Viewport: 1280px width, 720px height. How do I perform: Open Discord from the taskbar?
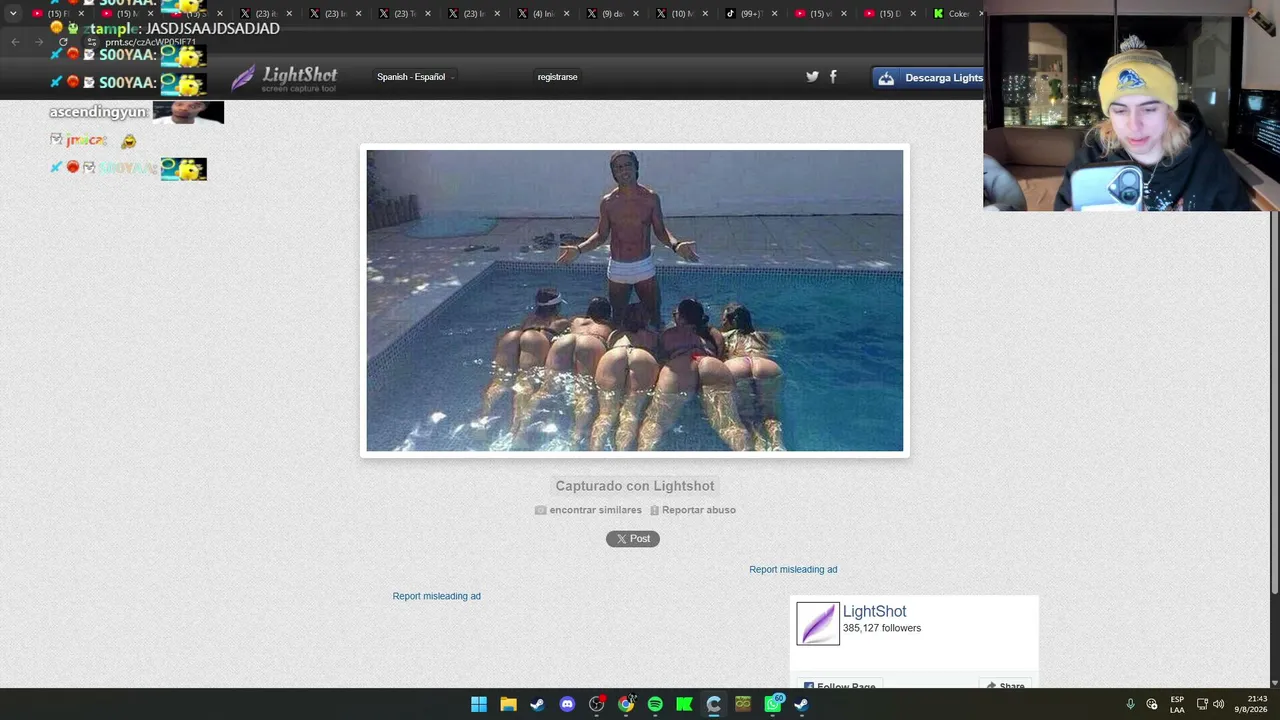coord(567,704)
